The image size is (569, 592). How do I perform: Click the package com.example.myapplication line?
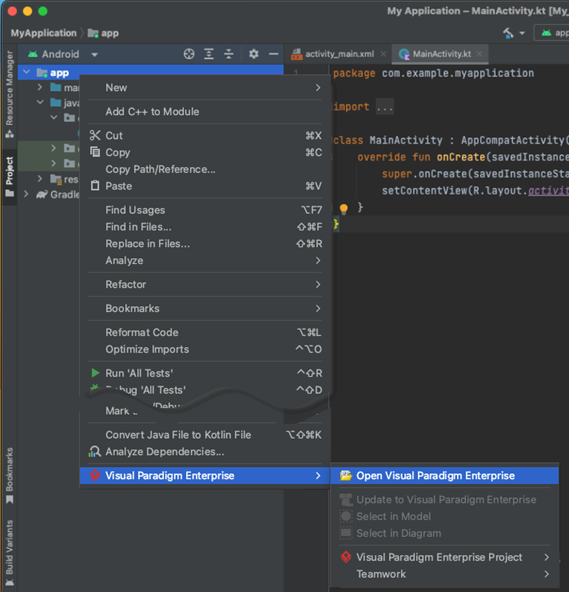[433, 73]
